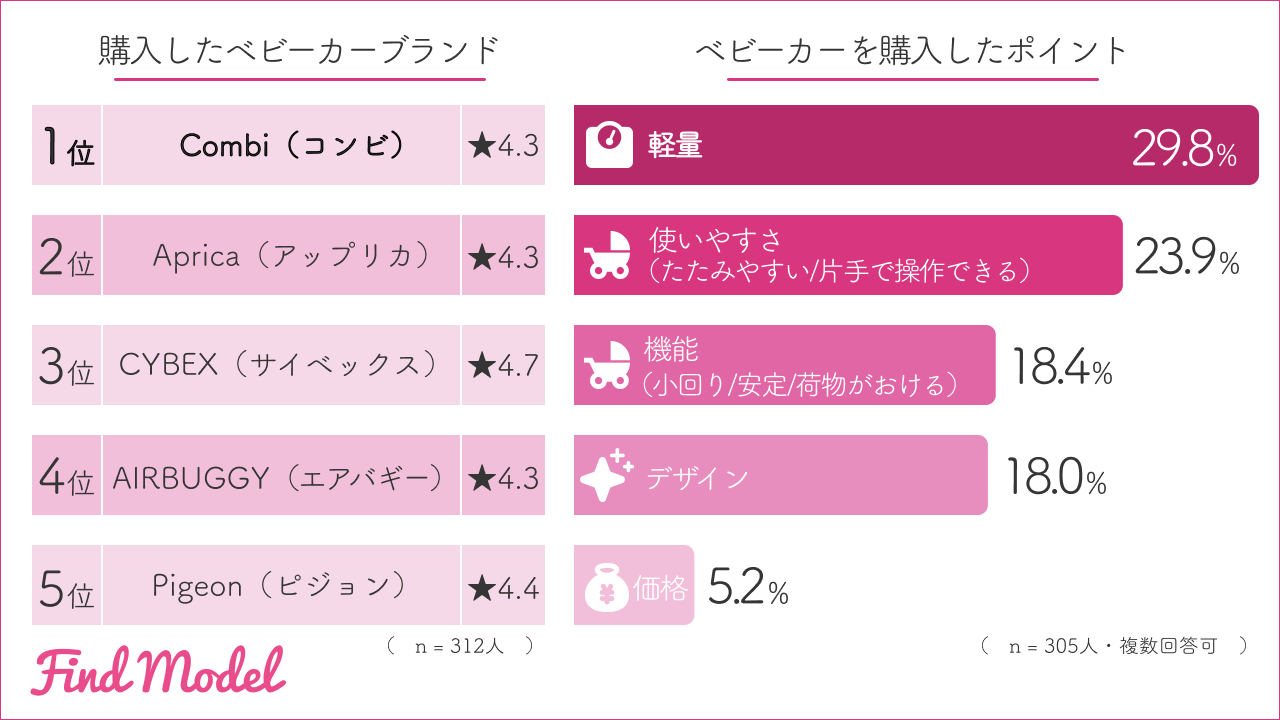1280x720 pixels.
Task: Click the 購入したベビーカーブランド heading
Action: click(x=299, y=50)
